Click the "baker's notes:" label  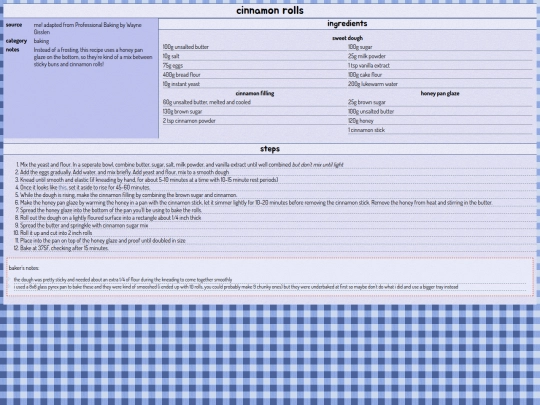(x=24, y=268)
